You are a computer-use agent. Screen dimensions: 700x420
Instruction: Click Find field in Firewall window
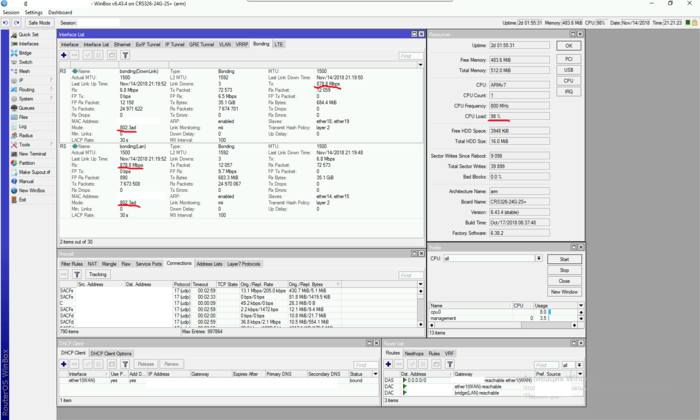pos(411,275)
